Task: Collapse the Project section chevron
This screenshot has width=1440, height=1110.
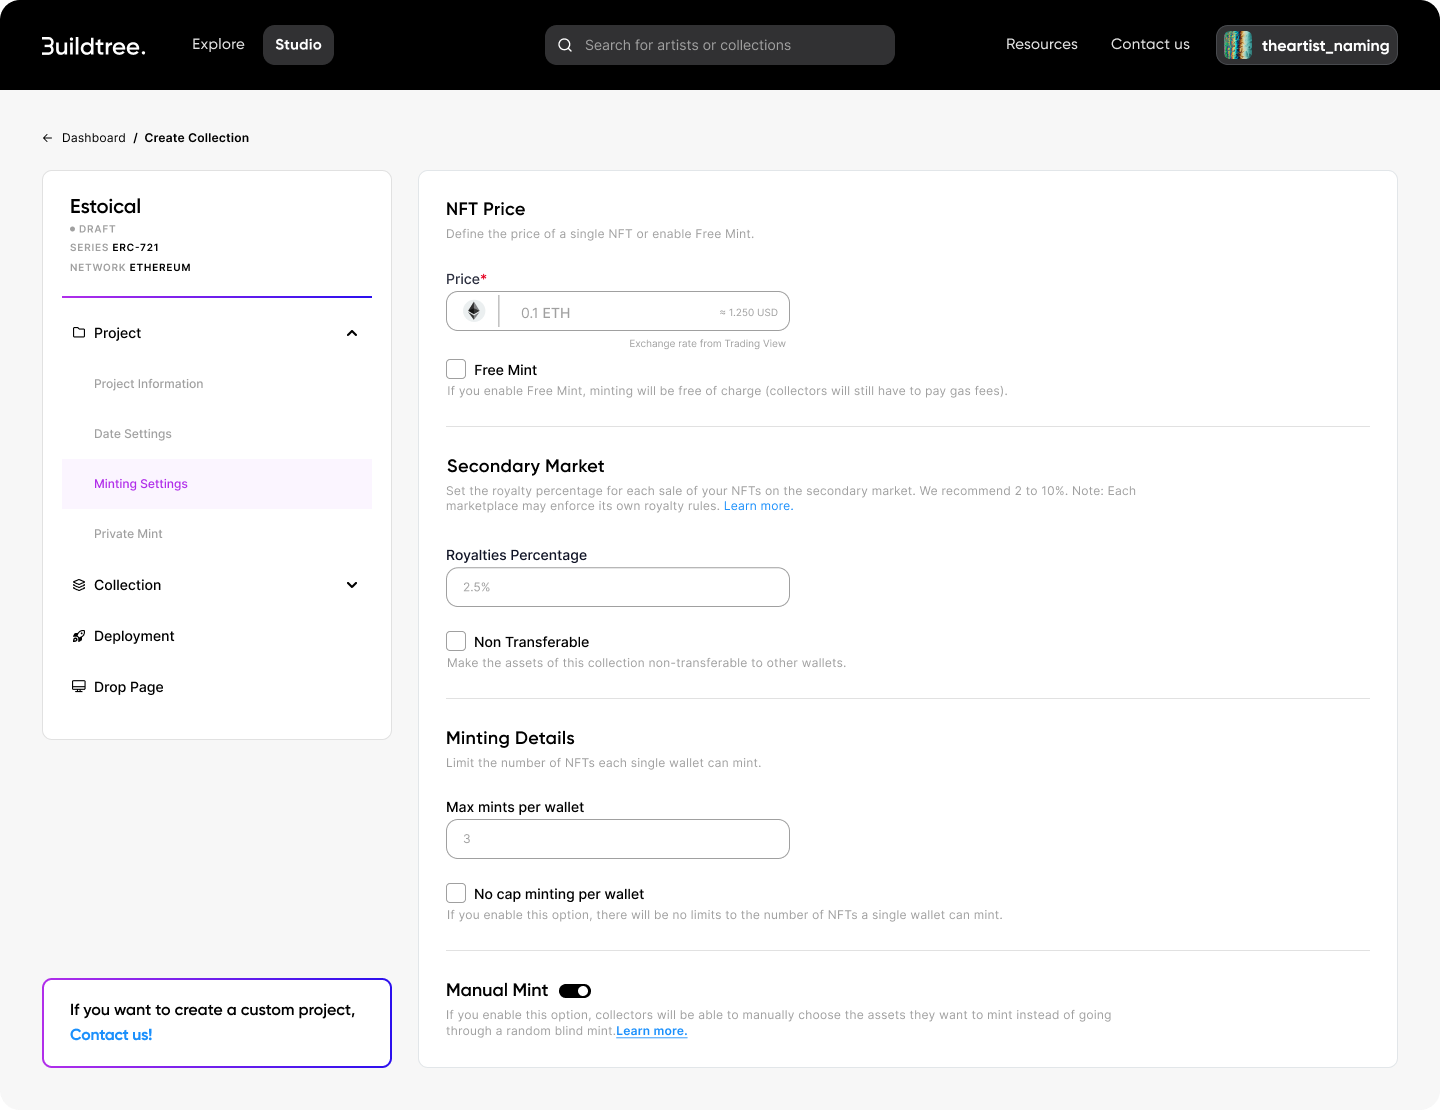Action: click(x=352, y=333)
